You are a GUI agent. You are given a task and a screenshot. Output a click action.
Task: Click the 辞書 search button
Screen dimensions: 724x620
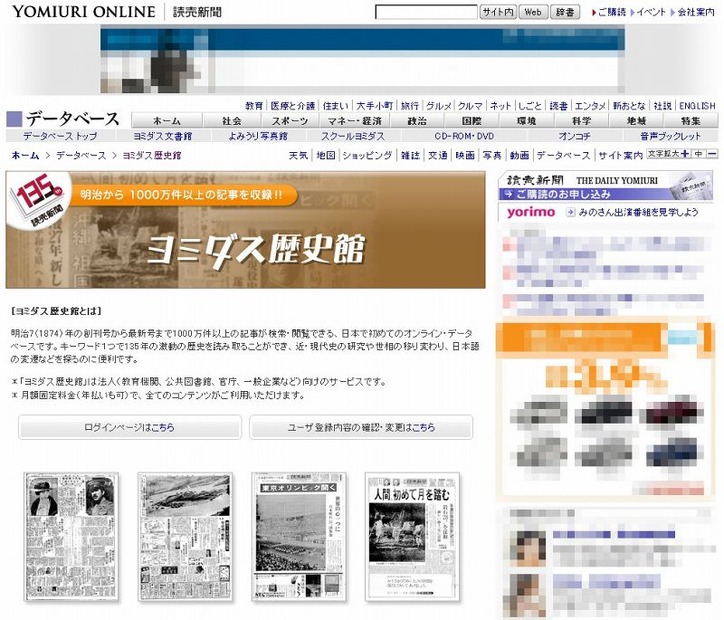[x=565, y=12]
